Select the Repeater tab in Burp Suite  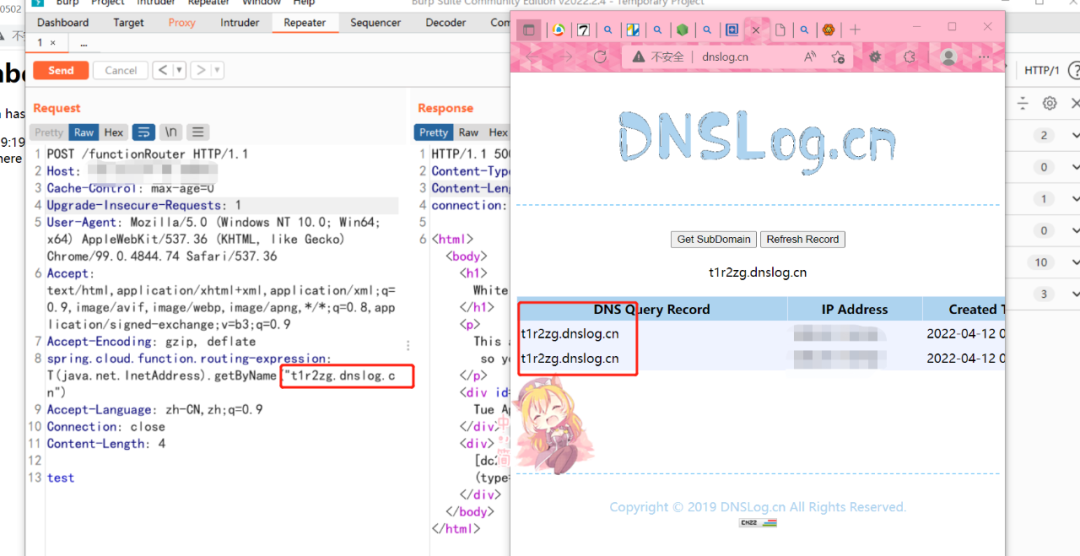pyautogui.click(x=304, y=23)
